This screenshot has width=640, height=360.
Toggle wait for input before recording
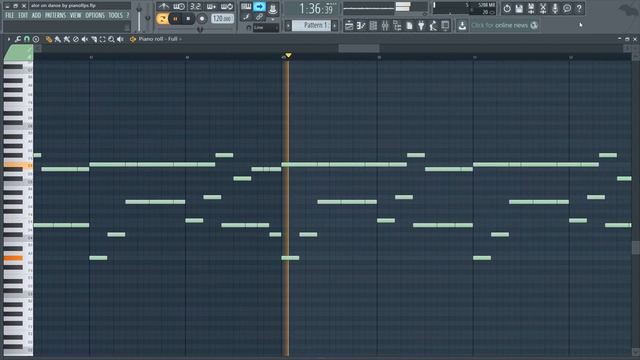[x=179, y=7]
